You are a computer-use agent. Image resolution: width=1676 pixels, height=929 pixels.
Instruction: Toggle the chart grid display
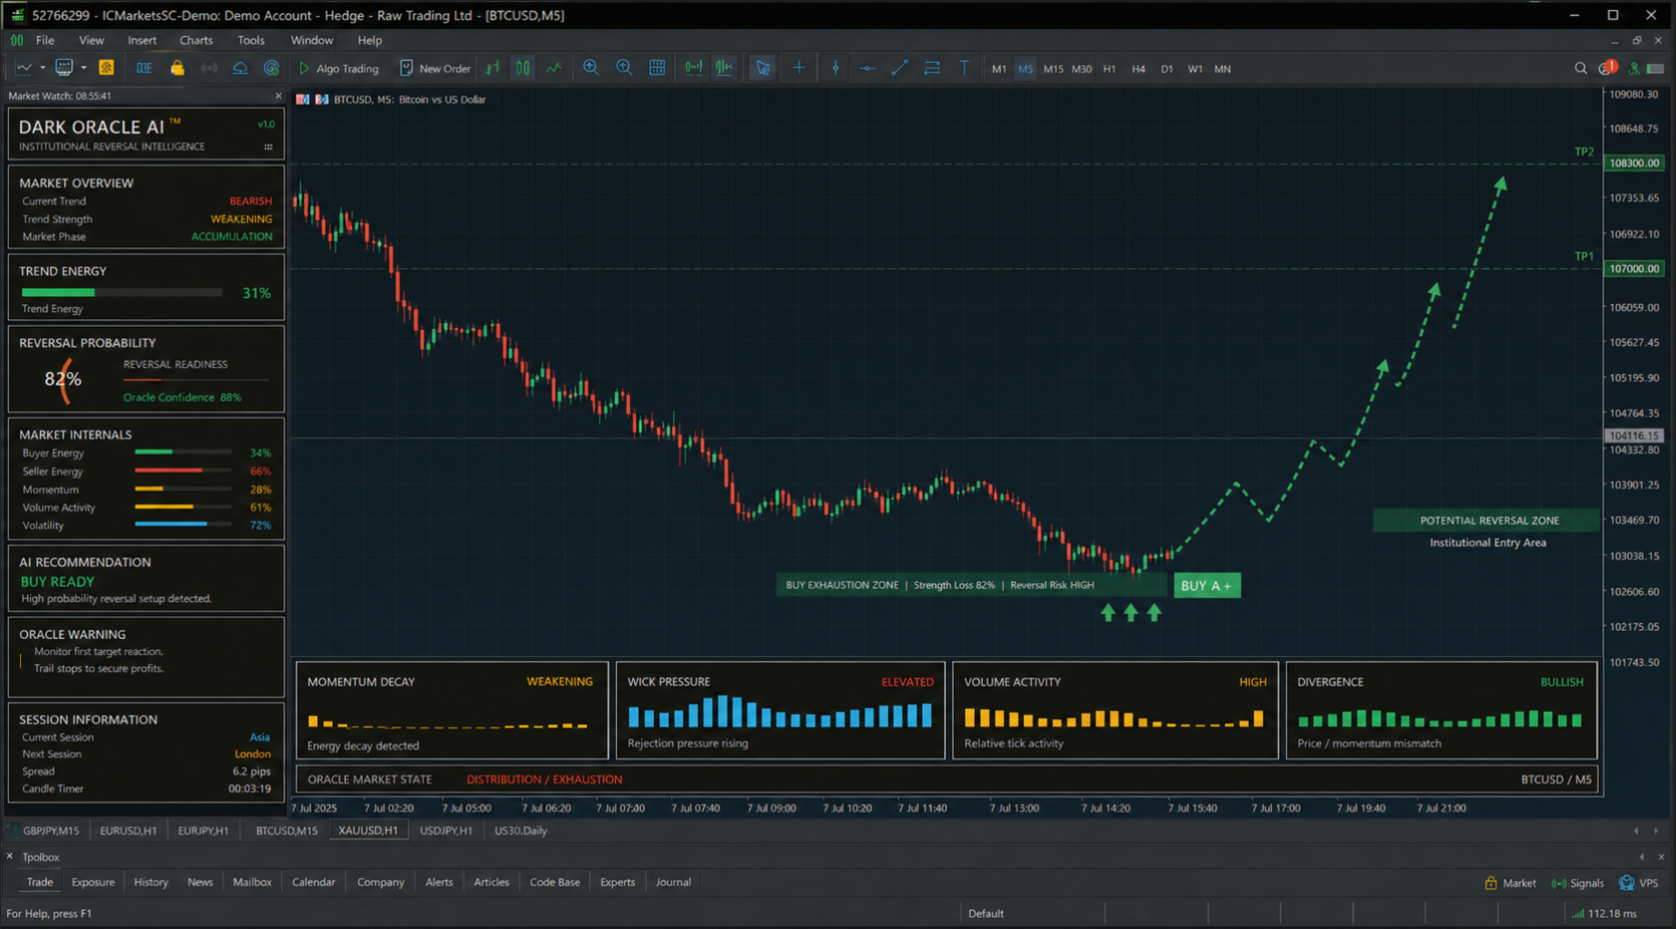657,68
